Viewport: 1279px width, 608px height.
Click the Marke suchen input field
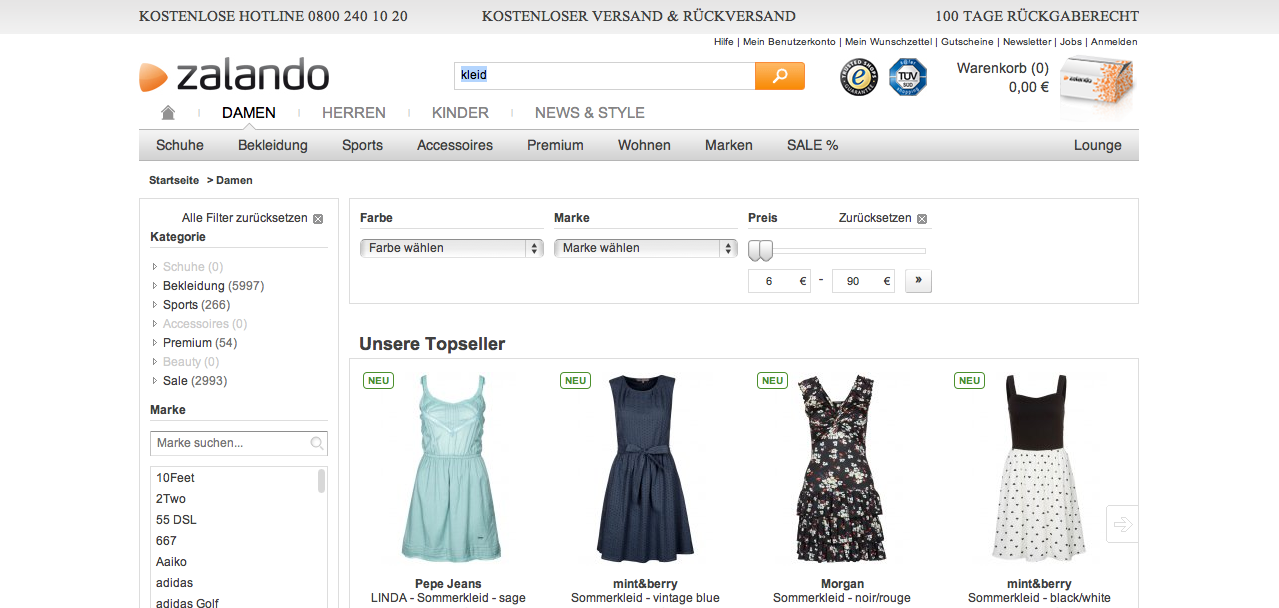[x=230, y=443]
